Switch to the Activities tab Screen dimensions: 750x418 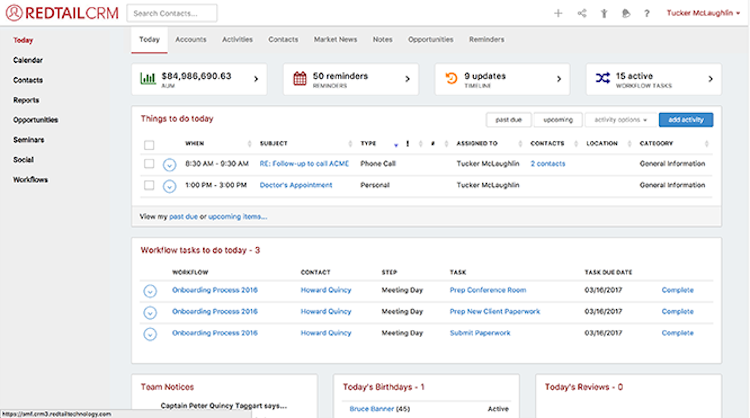[237, 40]
